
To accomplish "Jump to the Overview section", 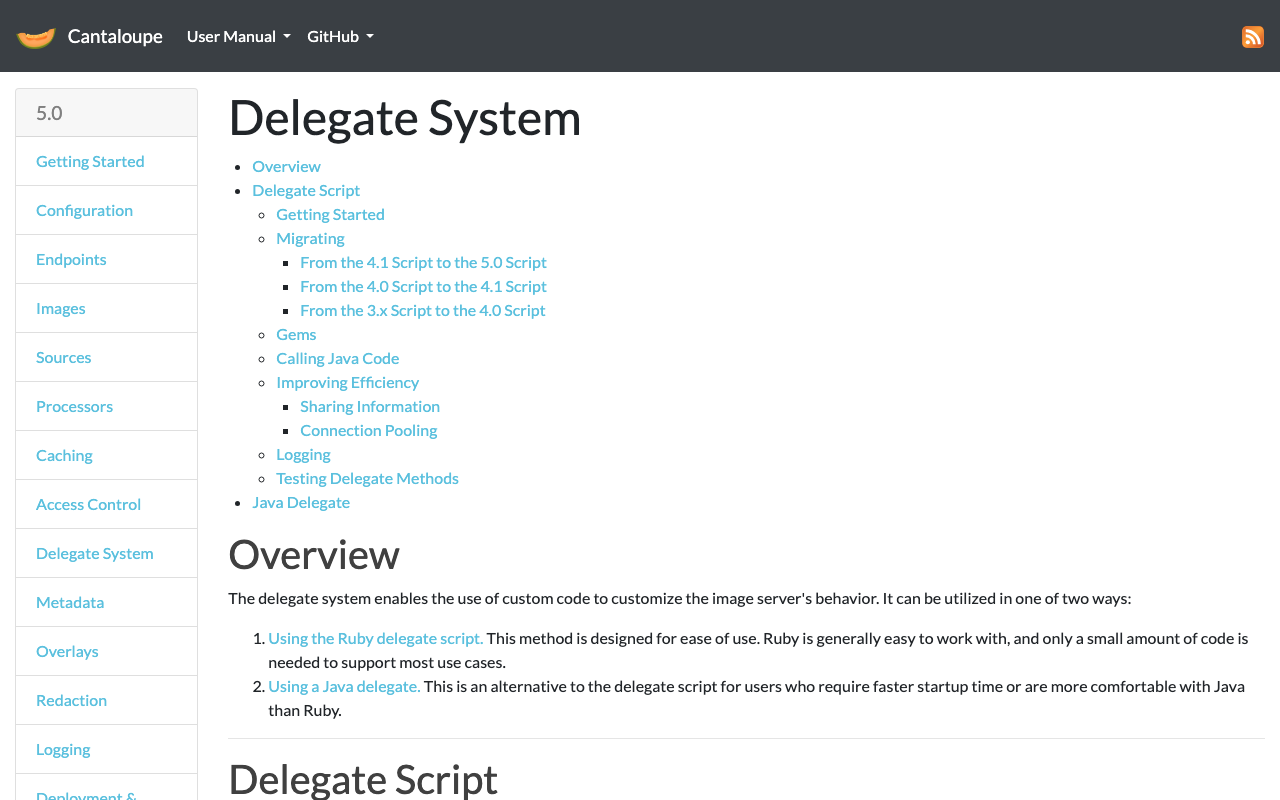I will [x=286, y=166].
